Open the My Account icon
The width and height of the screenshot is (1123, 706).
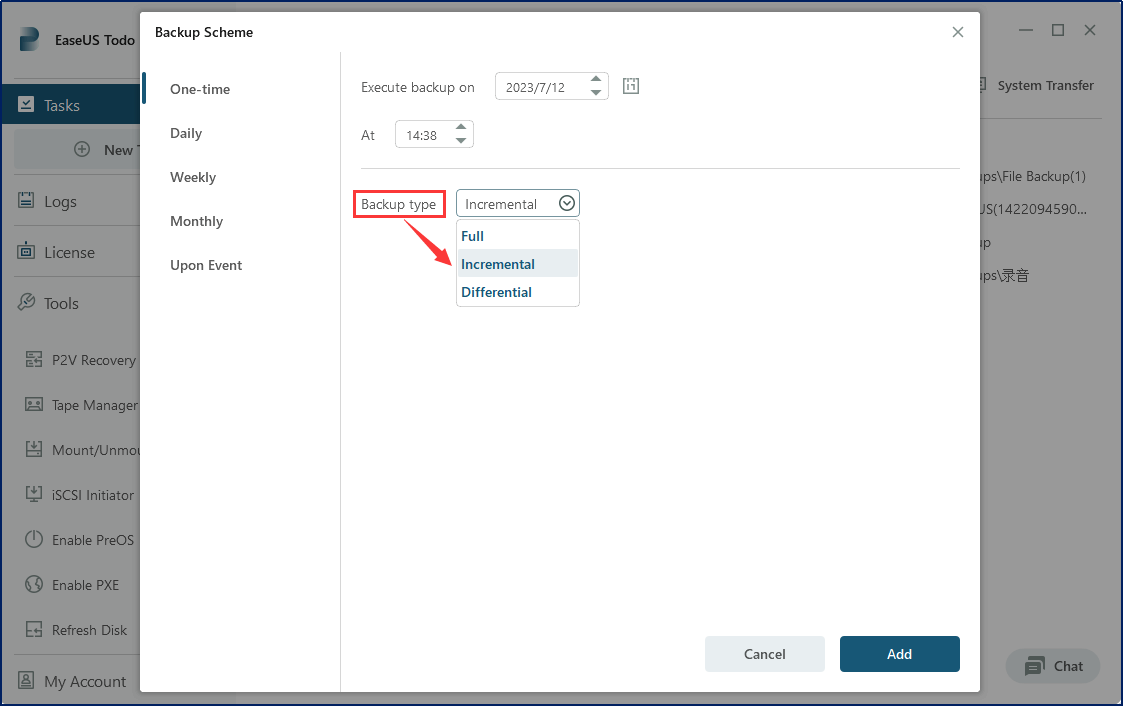[26, 680]
